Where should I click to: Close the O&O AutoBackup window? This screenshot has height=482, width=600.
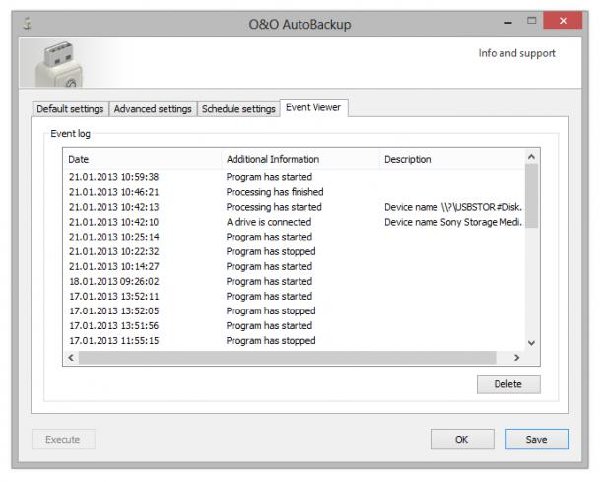pos(563,21)
